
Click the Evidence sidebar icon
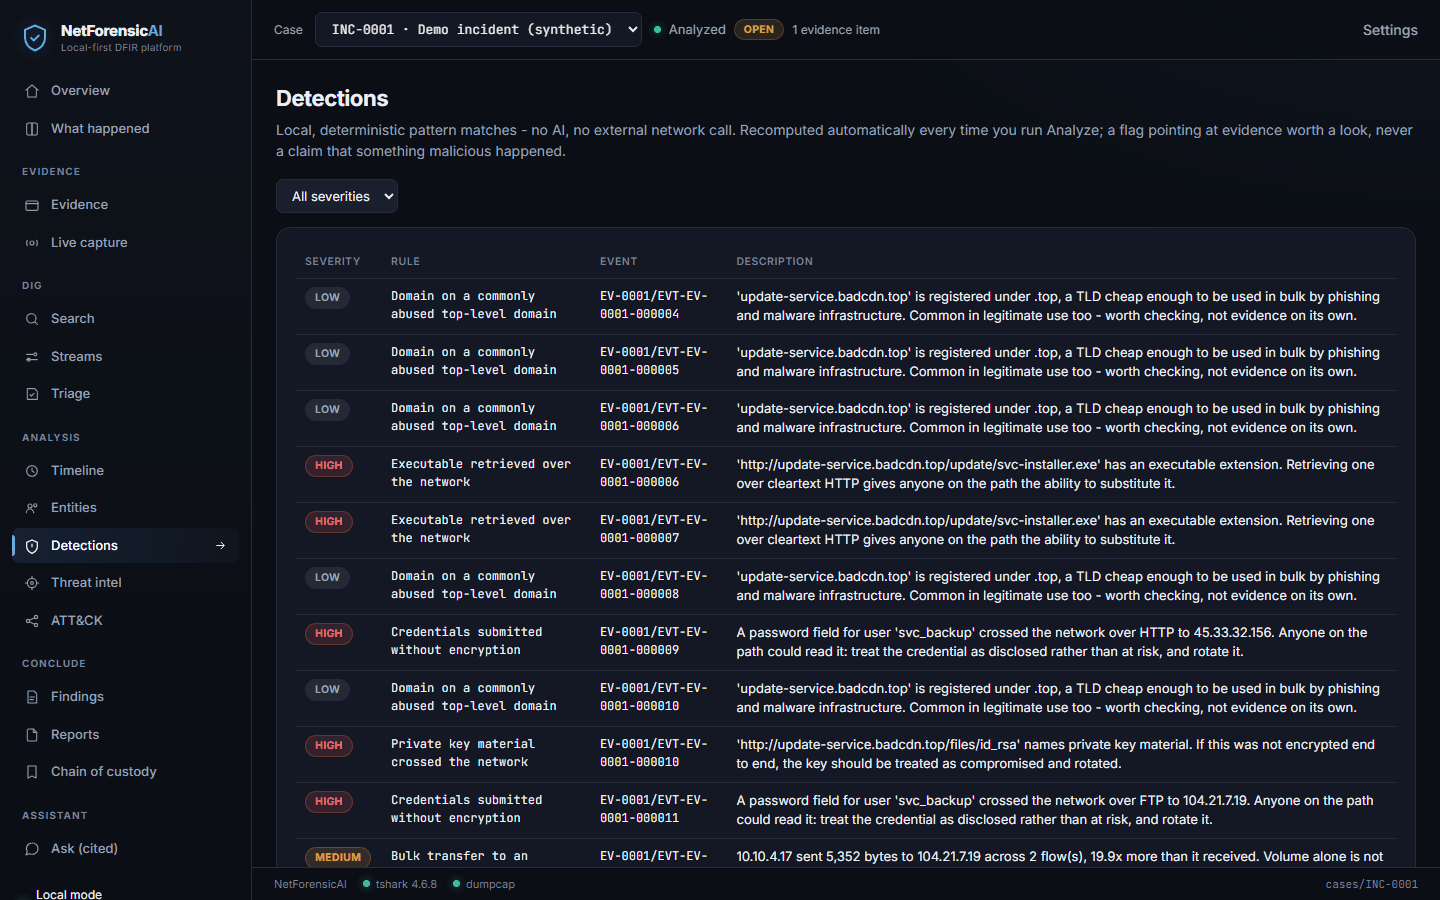(32, 205)
